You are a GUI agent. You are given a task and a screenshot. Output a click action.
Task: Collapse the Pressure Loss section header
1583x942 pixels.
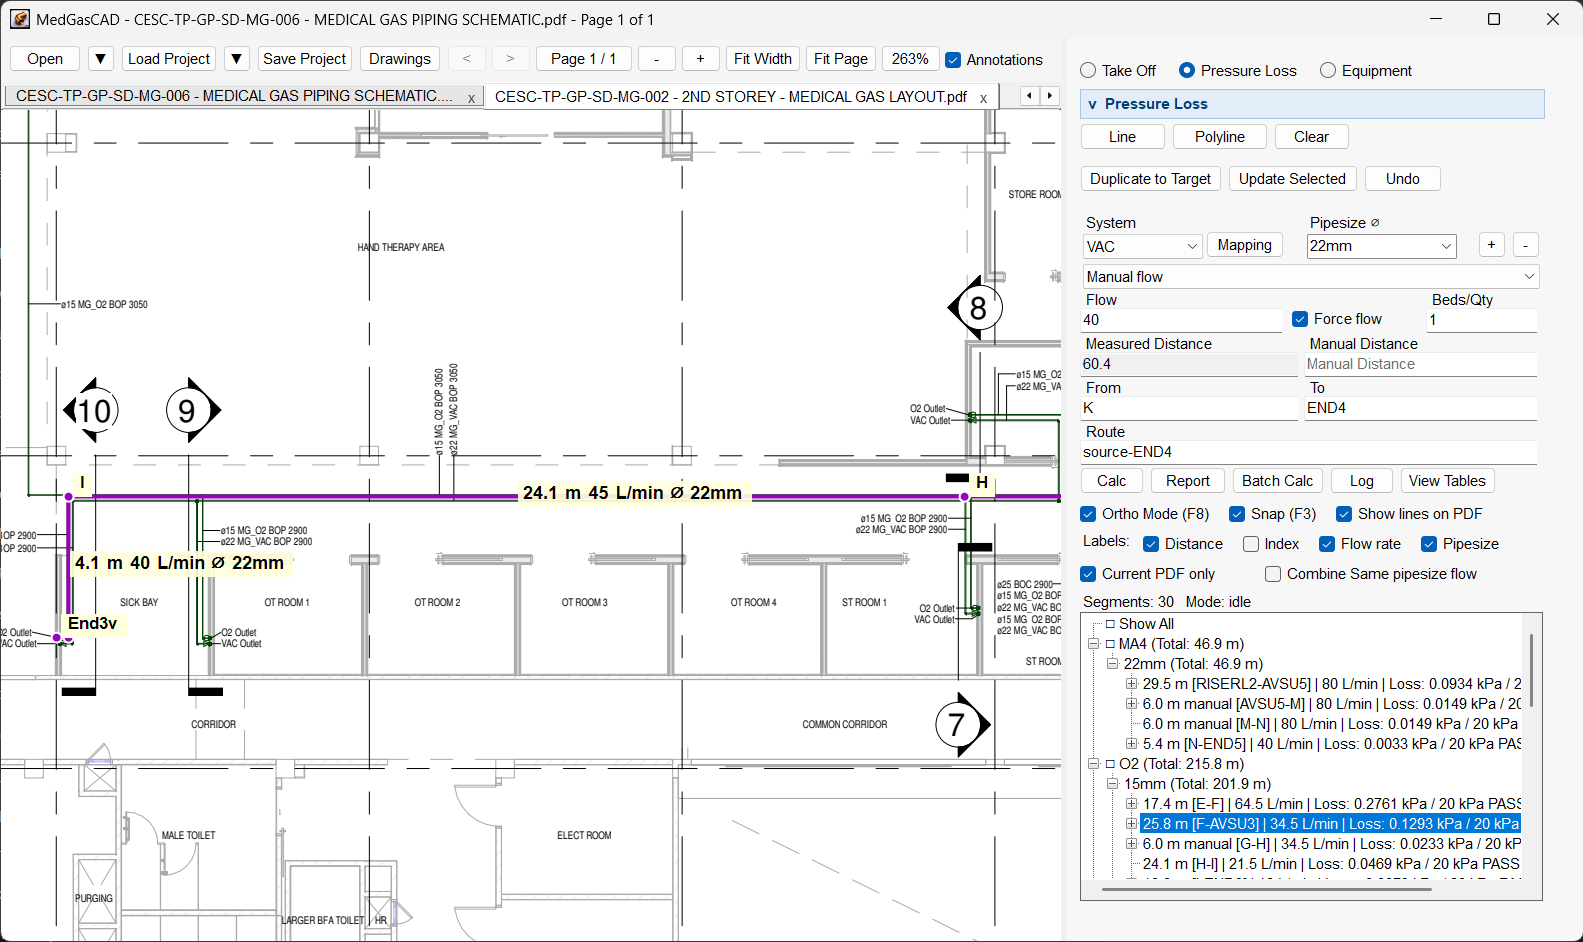(x=1312, y=104)
